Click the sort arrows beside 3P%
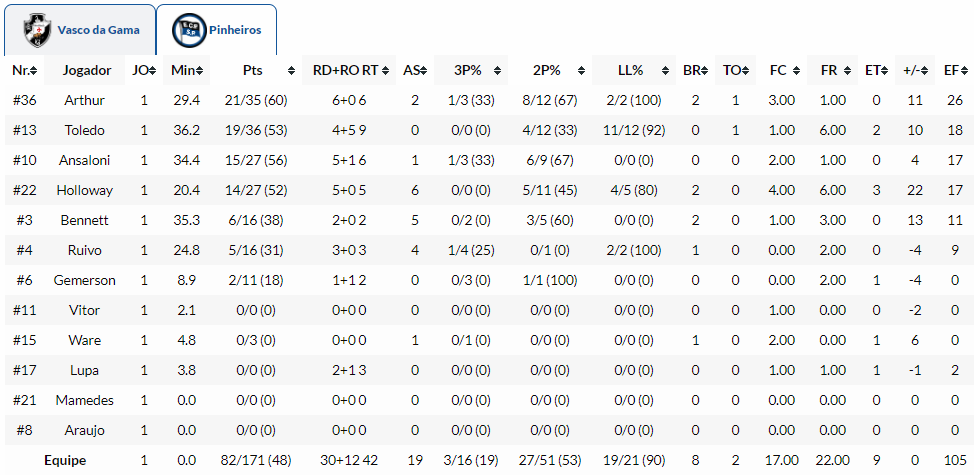This screenshot has height=475, width=974. click(499, 71)
